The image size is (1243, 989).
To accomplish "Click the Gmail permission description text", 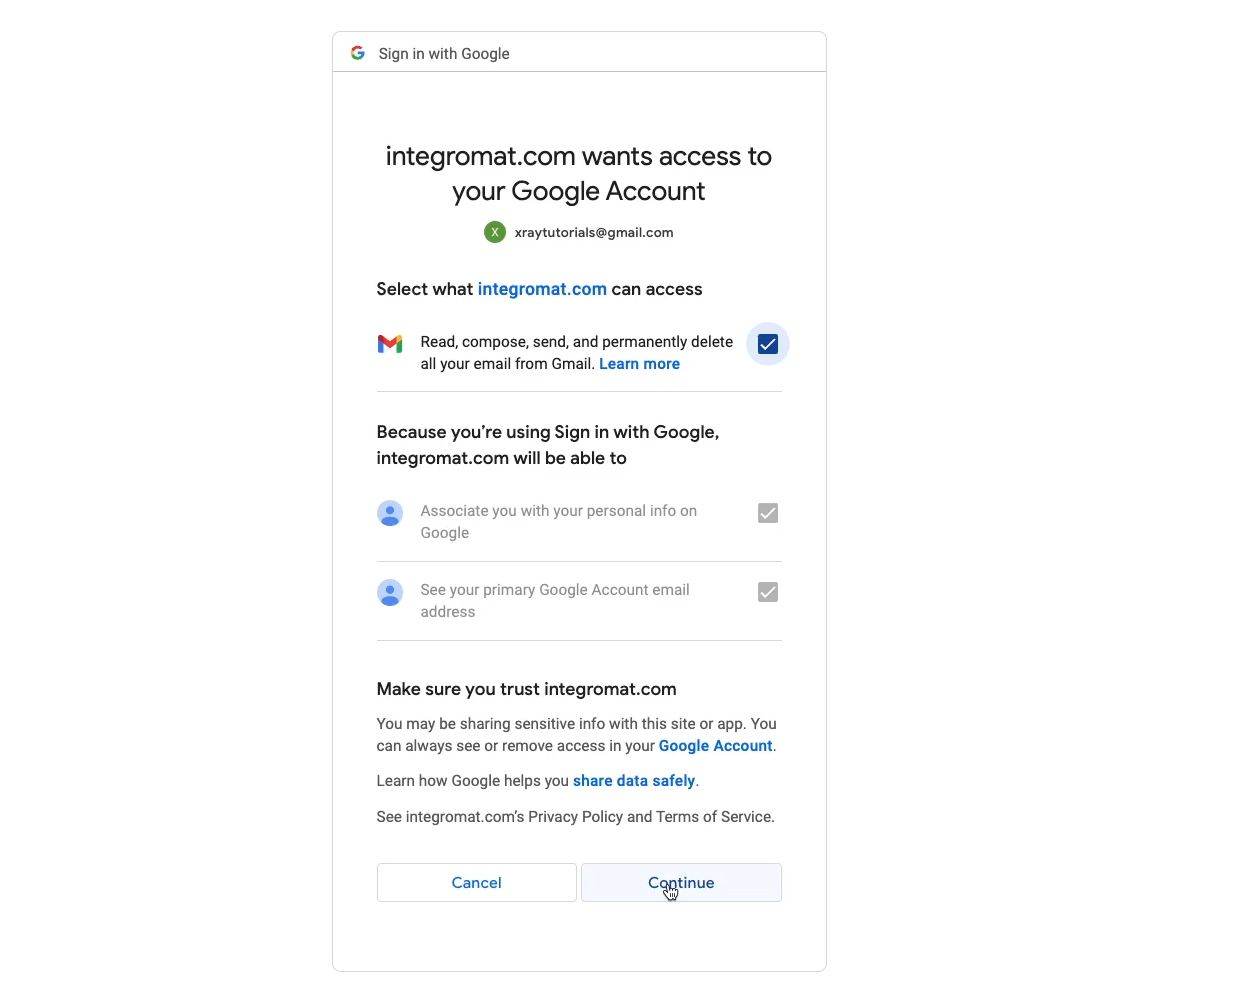I will tap(577, 353).
